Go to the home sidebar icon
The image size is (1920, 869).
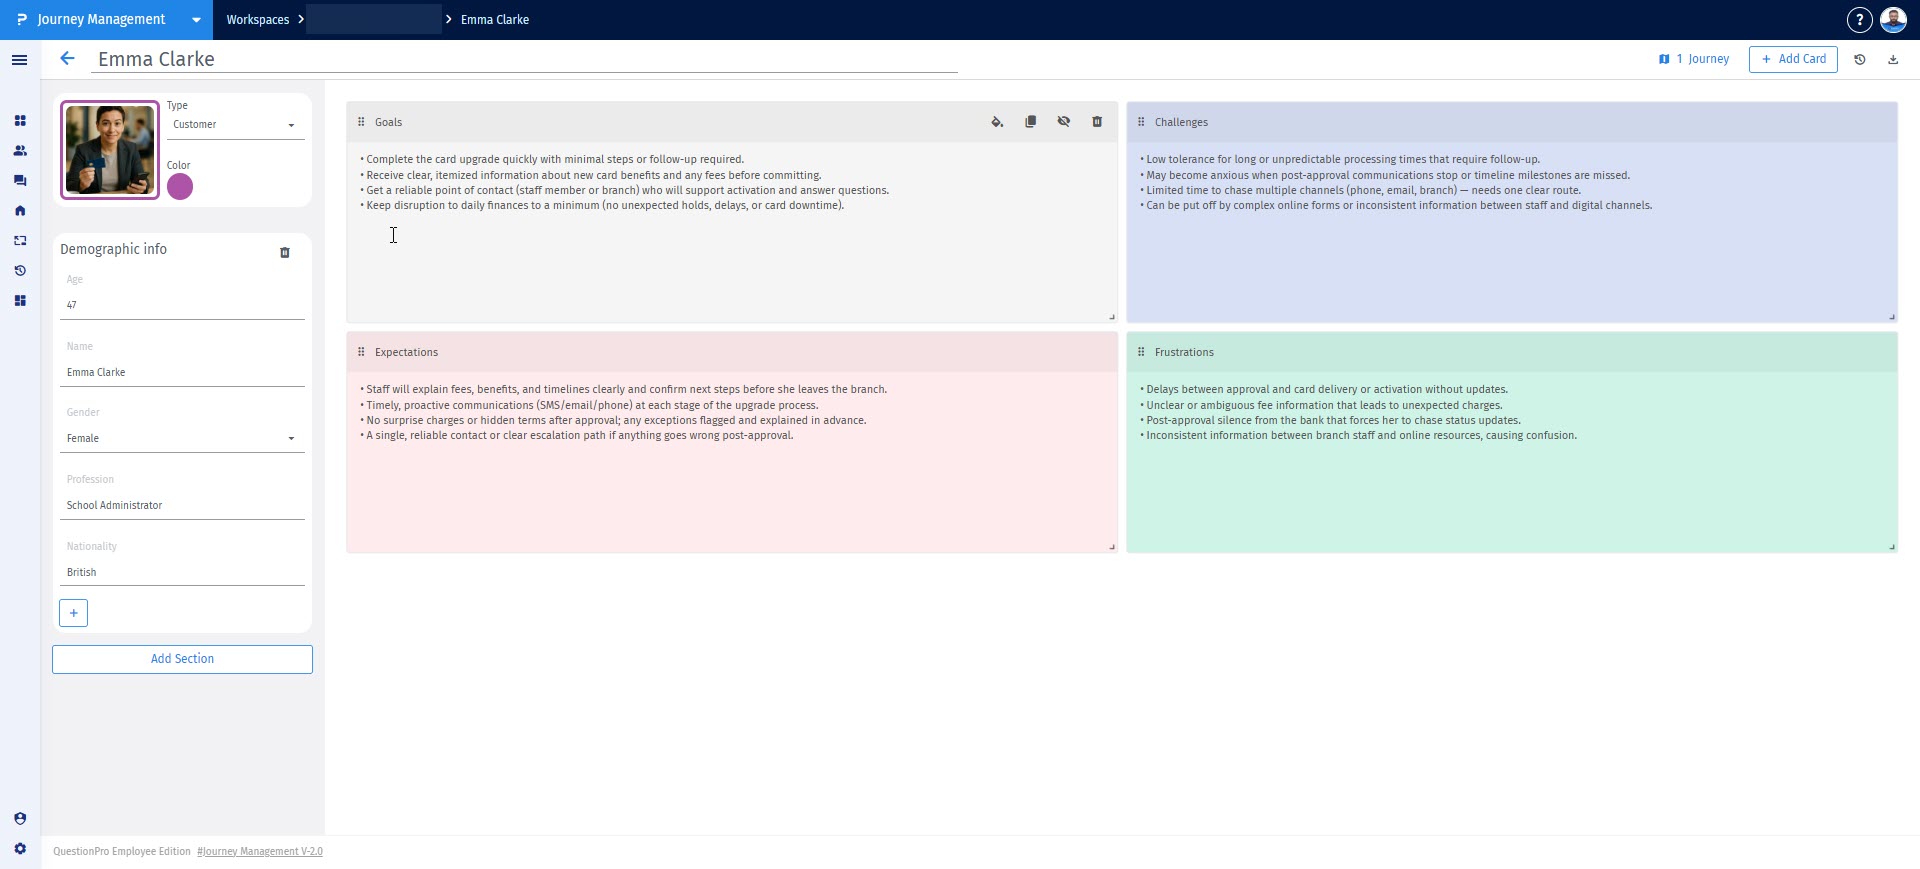coord(20,211)
